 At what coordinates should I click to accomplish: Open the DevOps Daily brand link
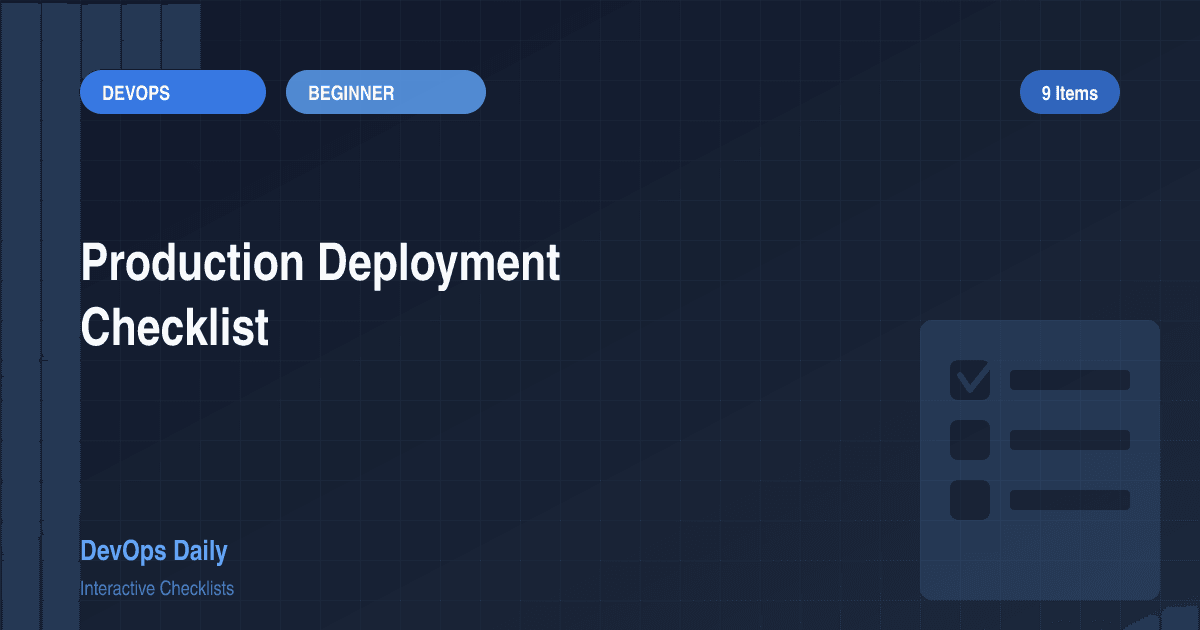[x=154, y=551]
